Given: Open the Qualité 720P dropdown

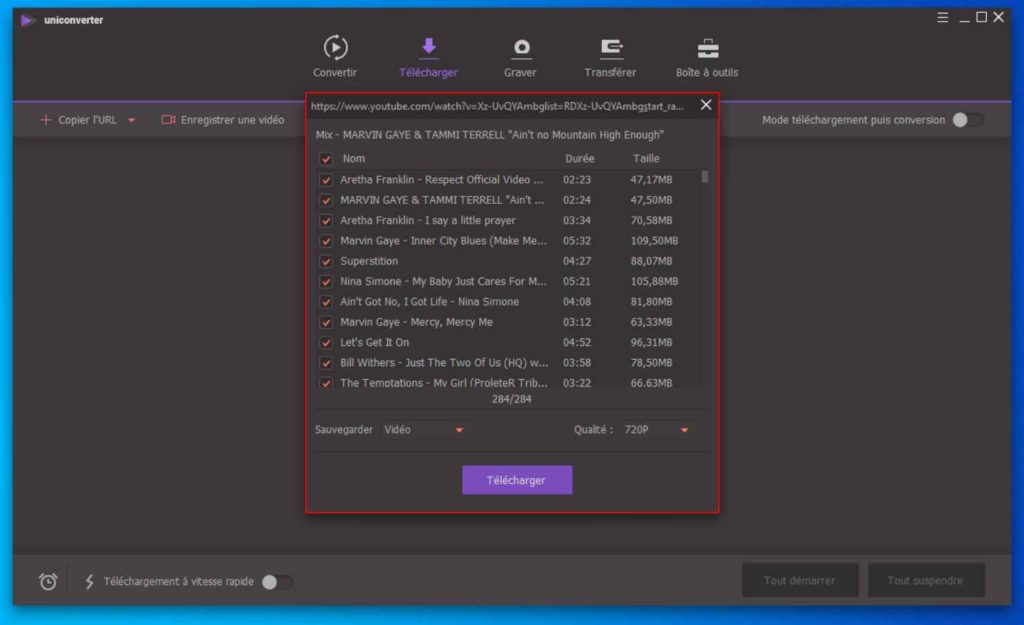Looking at the screenshot, I should pyautogui.click(x=656, y=430).
